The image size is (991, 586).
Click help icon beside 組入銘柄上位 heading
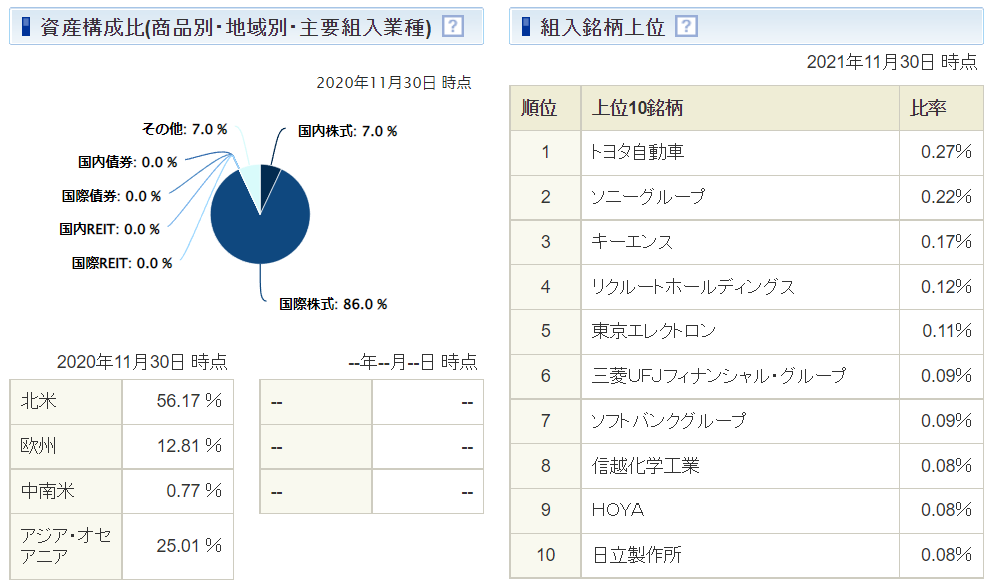686,27
